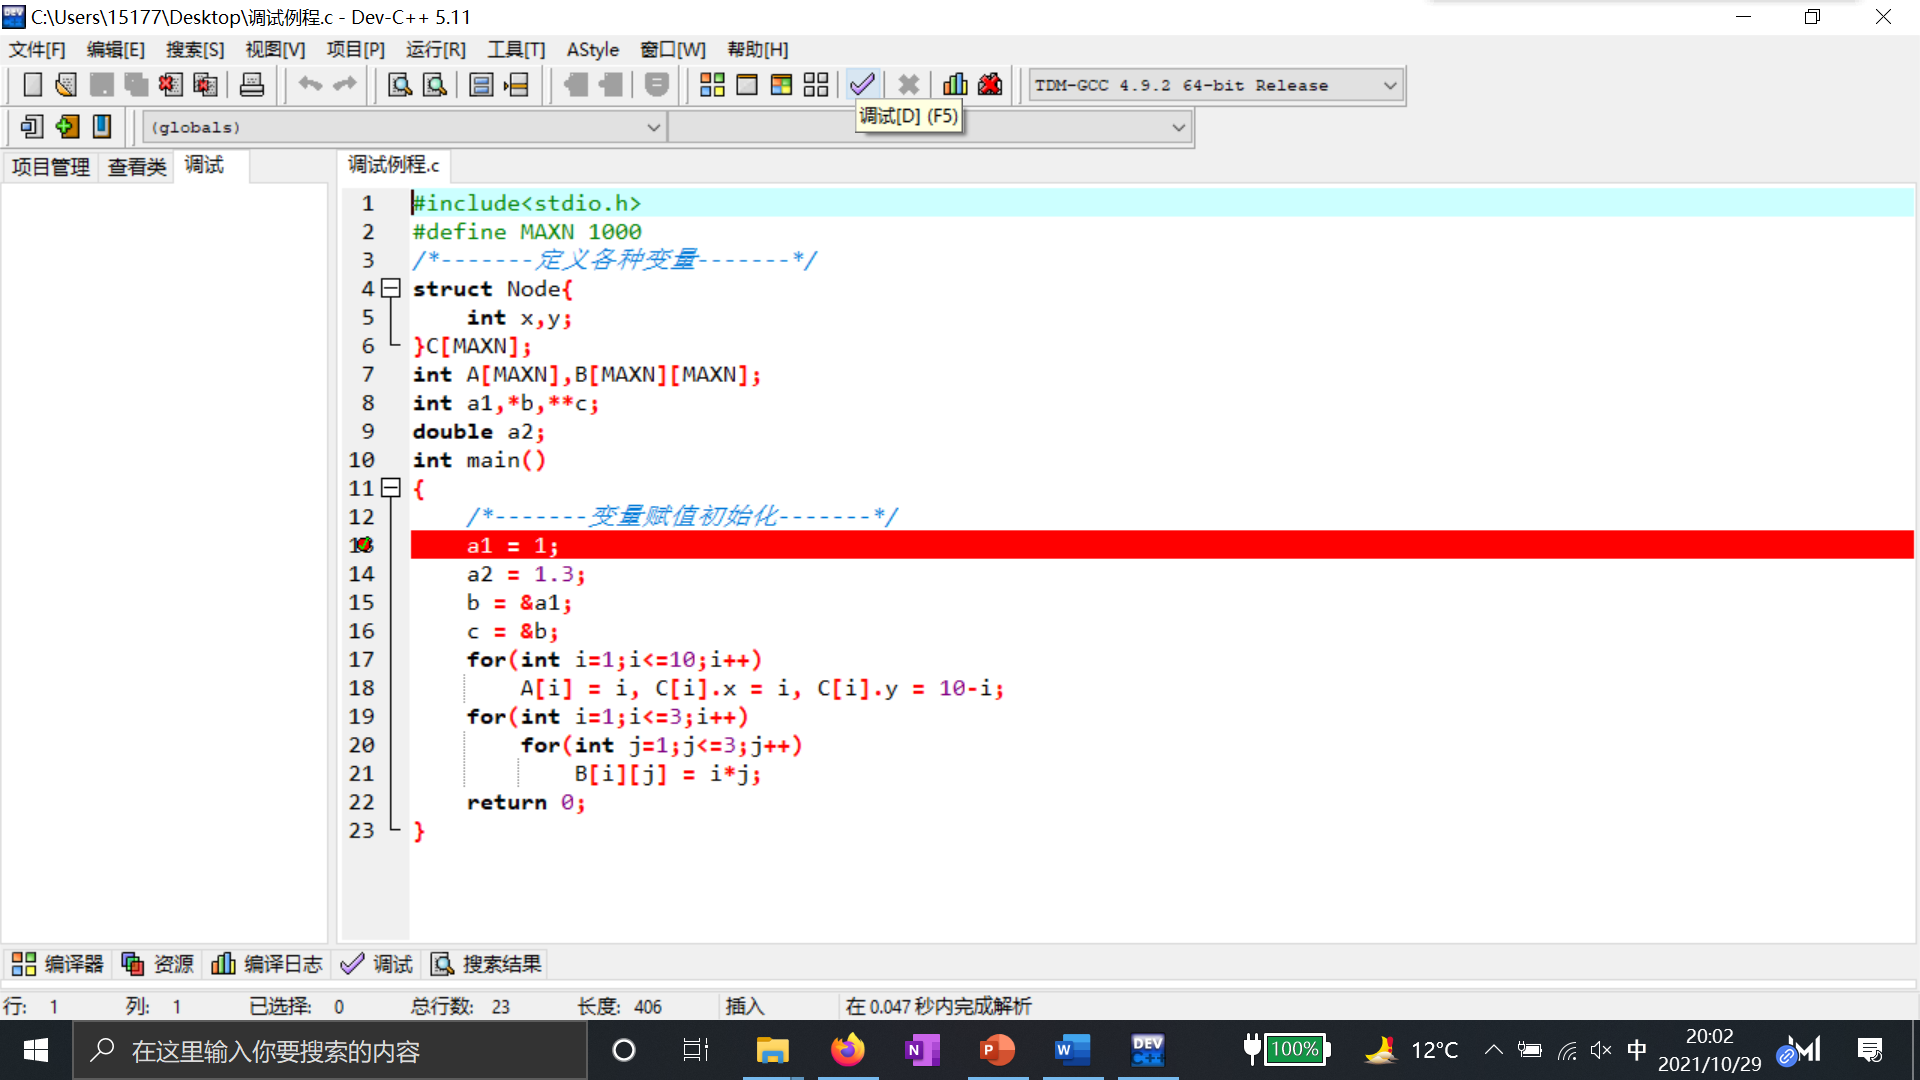Open the 工具[T] menu
This screenshot has height=1080, width=1920.
click(x=516, y=50)
